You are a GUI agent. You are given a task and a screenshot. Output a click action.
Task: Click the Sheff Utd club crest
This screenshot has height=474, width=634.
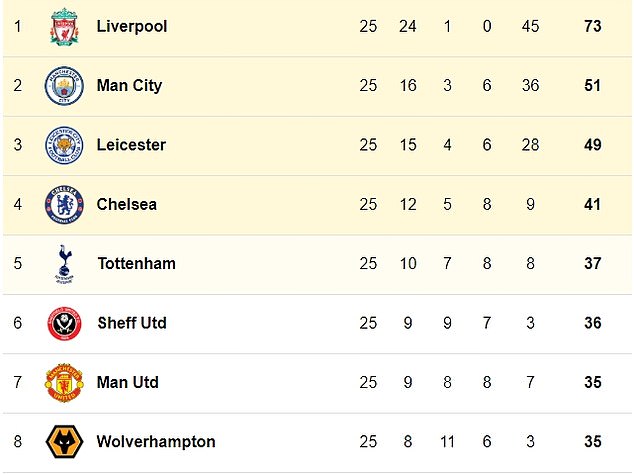(64, 323)
